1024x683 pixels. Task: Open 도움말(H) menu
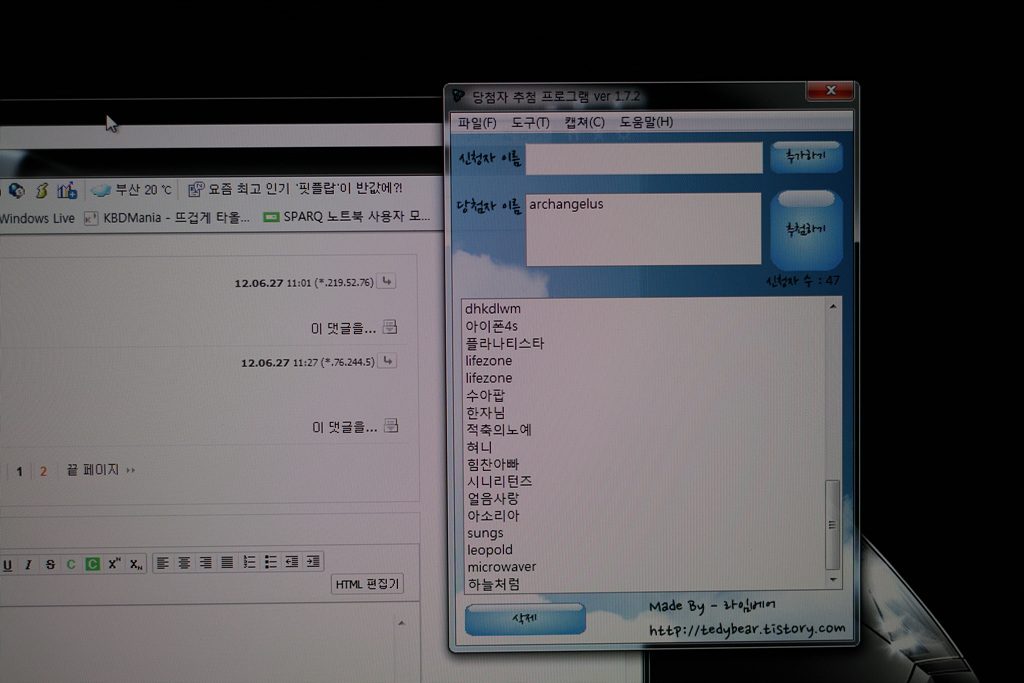646,122
